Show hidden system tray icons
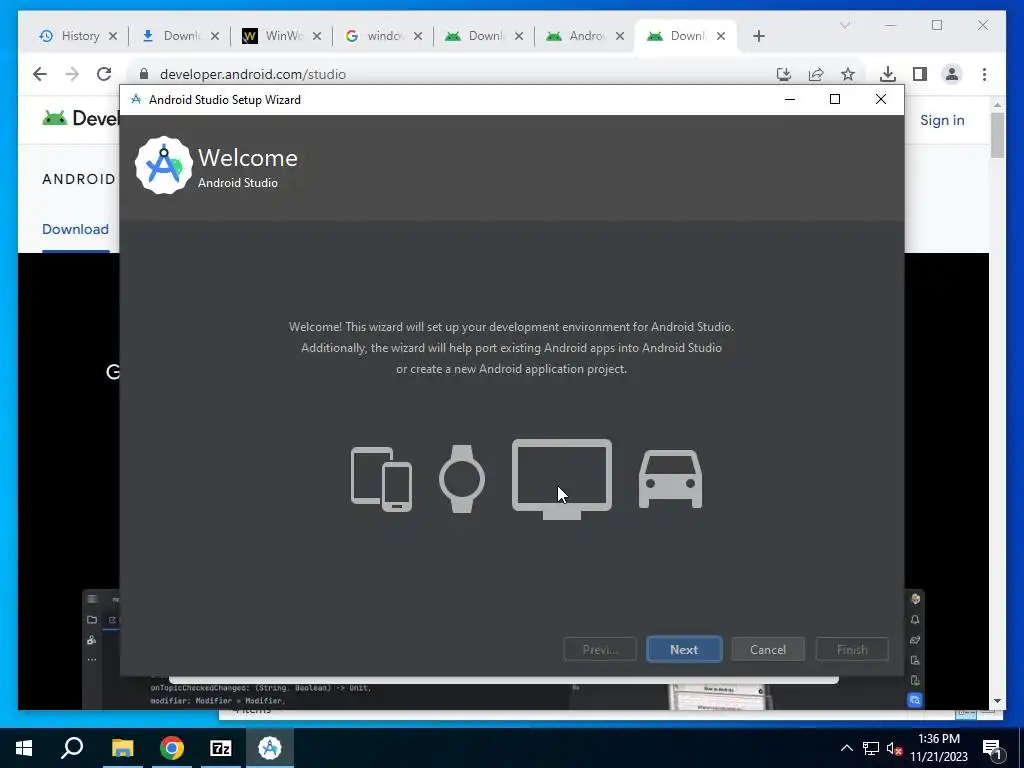1024x768 pixels. 846,748
